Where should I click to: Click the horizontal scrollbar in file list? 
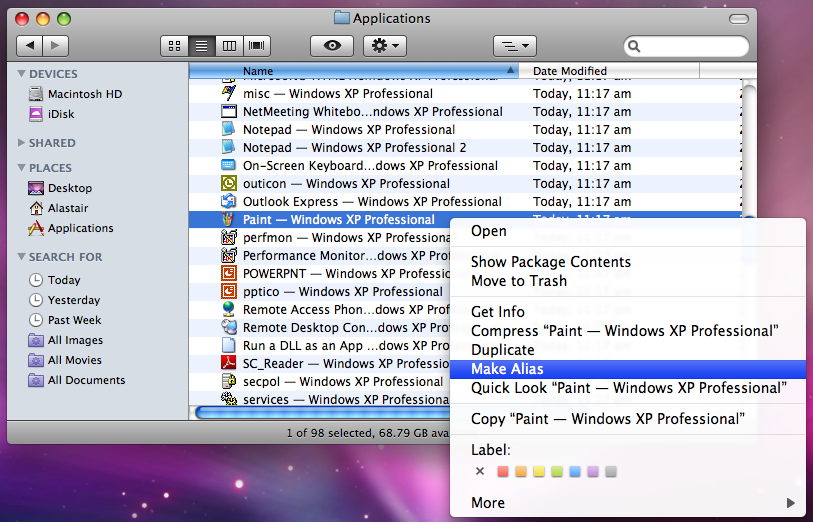(x=323, y=413)
